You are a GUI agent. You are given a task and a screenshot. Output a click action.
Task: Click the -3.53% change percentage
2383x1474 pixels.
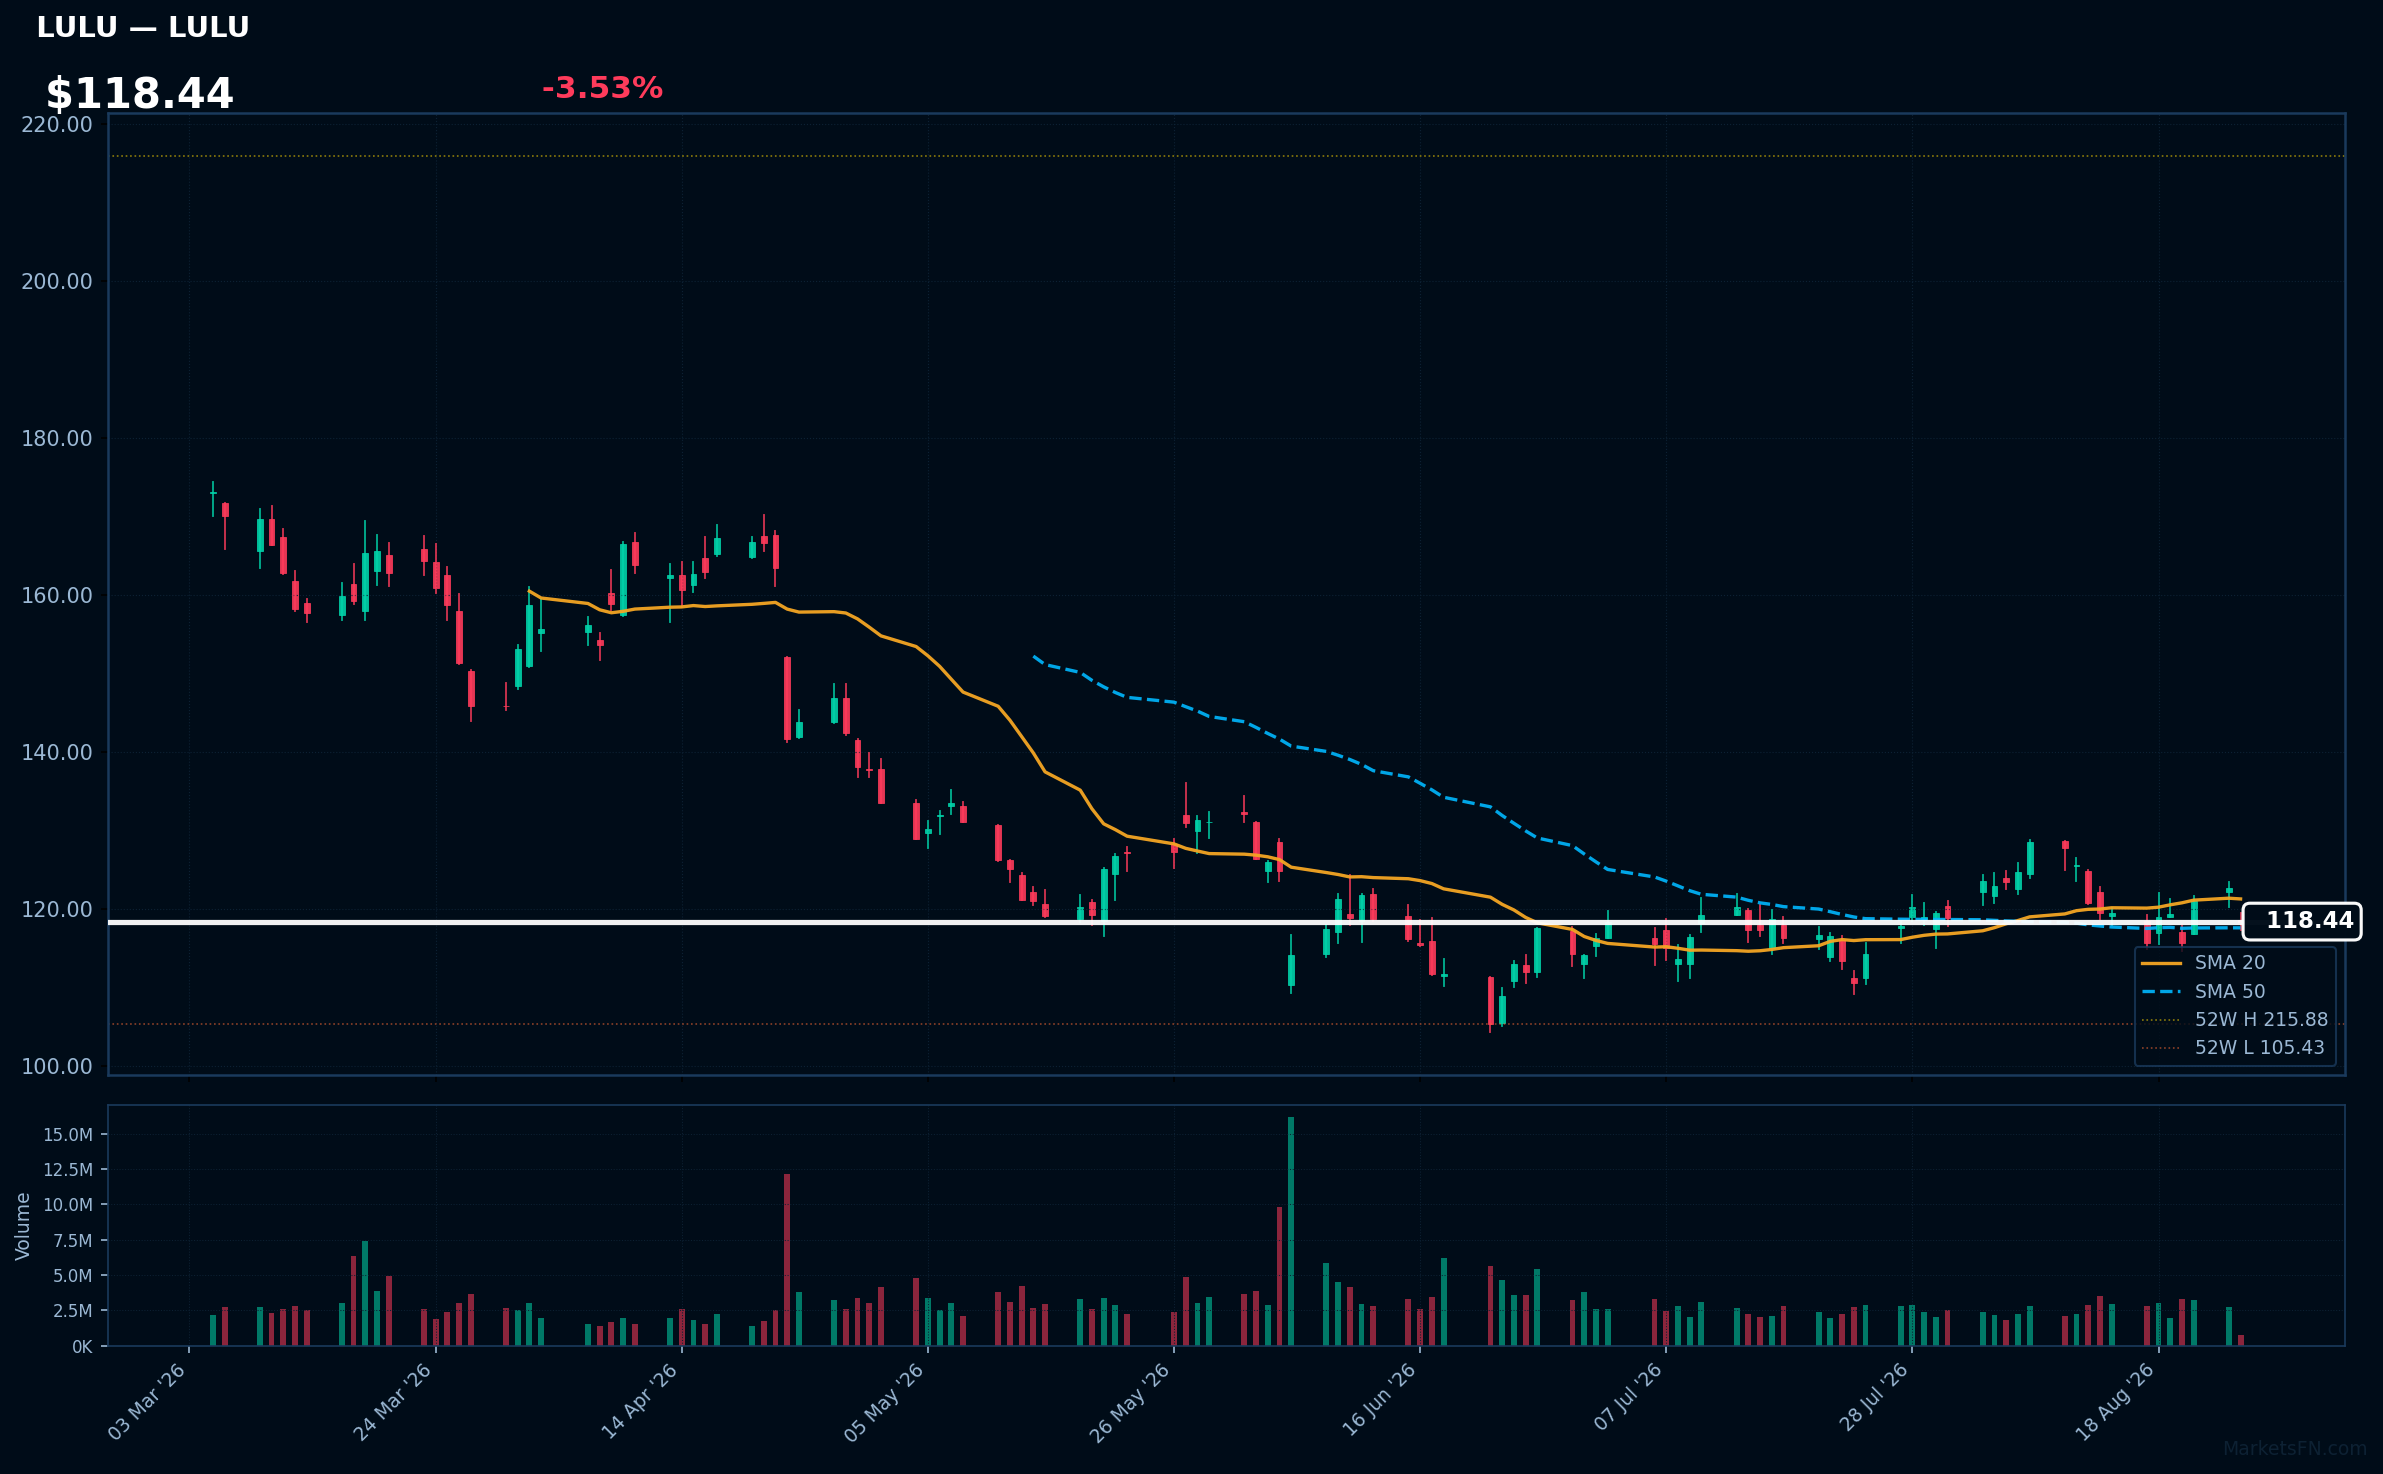[x=602, y=88]
